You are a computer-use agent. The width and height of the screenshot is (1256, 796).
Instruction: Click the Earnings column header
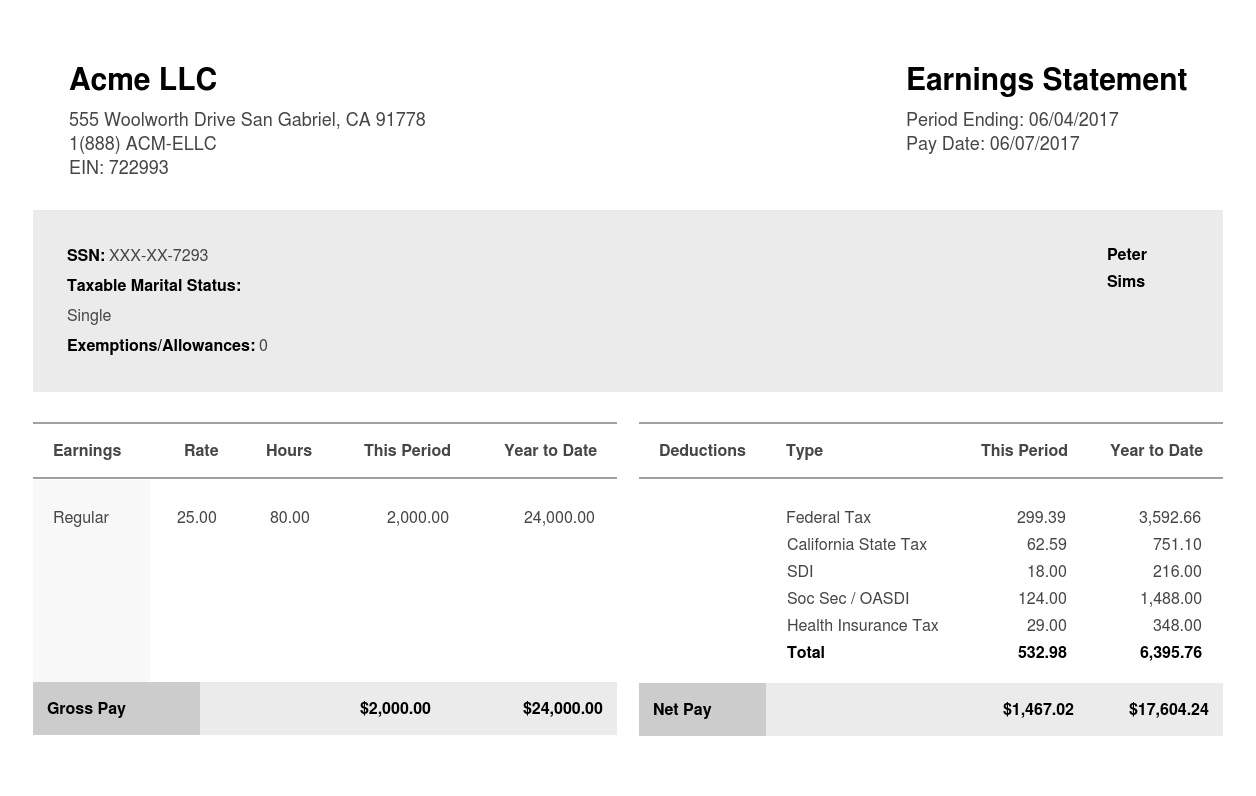[x=87, y=451]
